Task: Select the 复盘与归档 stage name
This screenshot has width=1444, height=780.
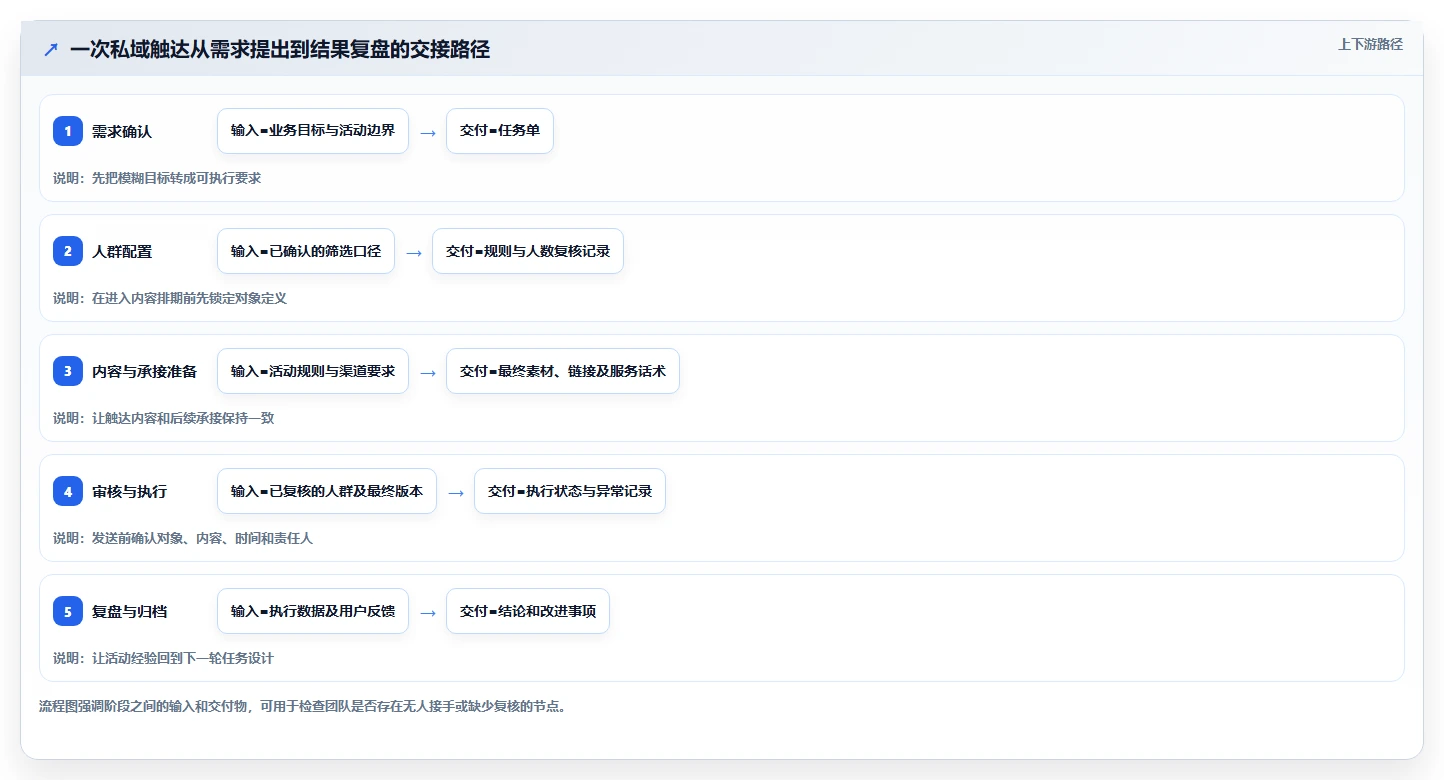Action: 130,611
